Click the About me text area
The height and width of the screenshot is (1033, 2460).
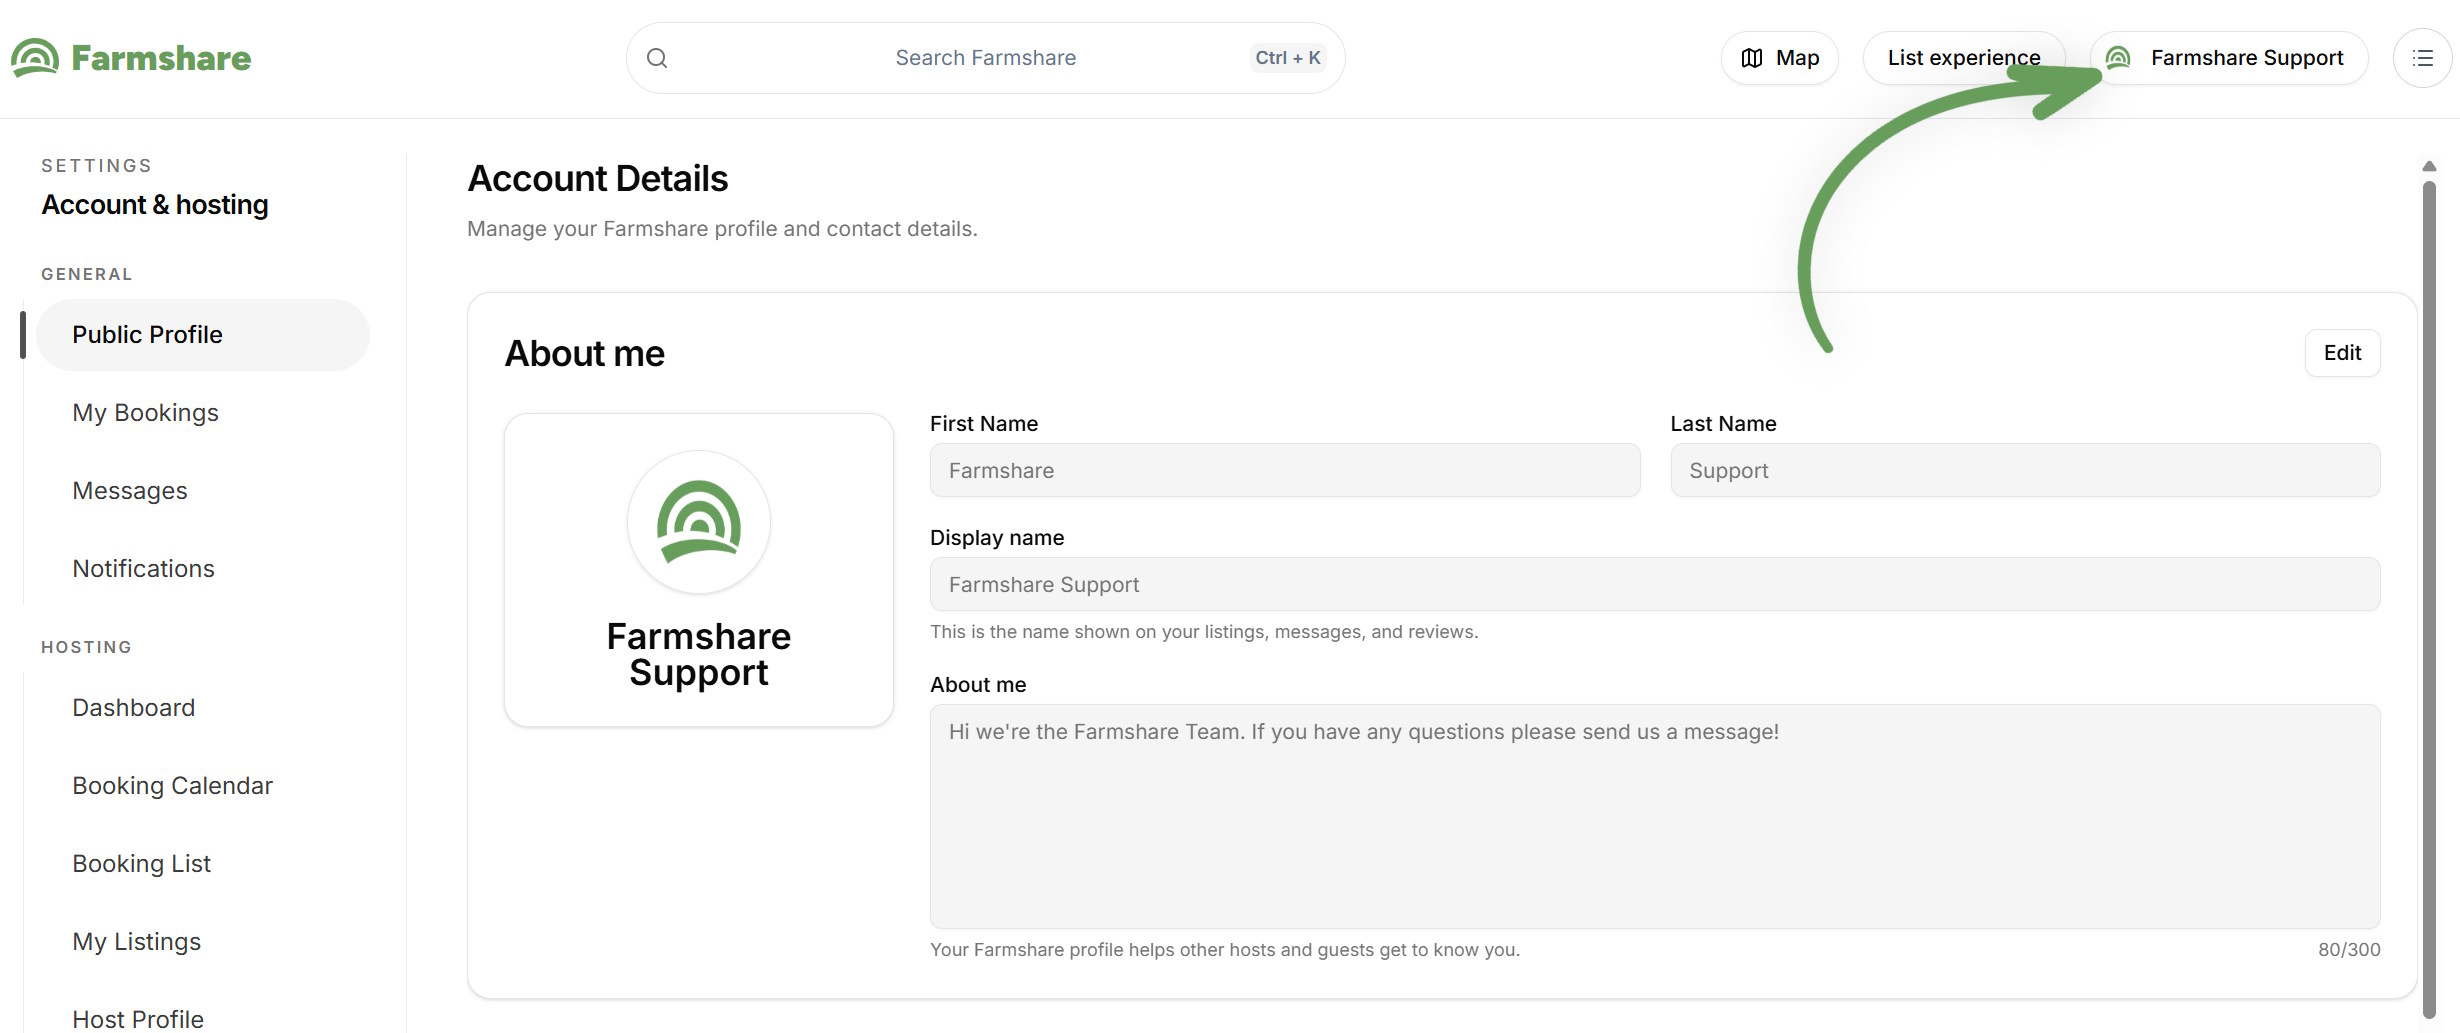tap(1655, 816)
